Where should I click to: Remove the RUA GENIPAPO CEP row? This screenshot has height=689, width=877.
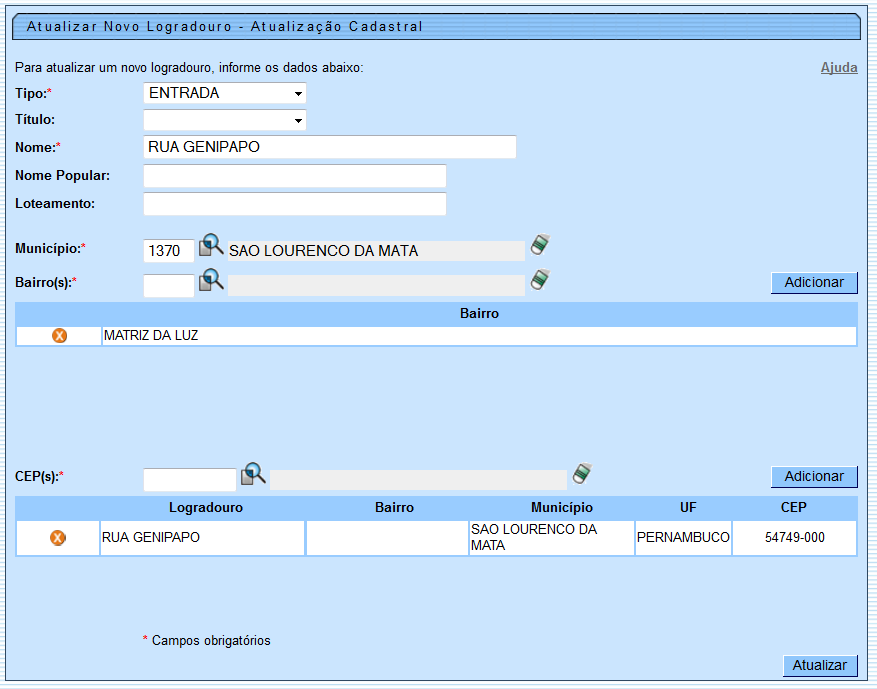(58, 538)
